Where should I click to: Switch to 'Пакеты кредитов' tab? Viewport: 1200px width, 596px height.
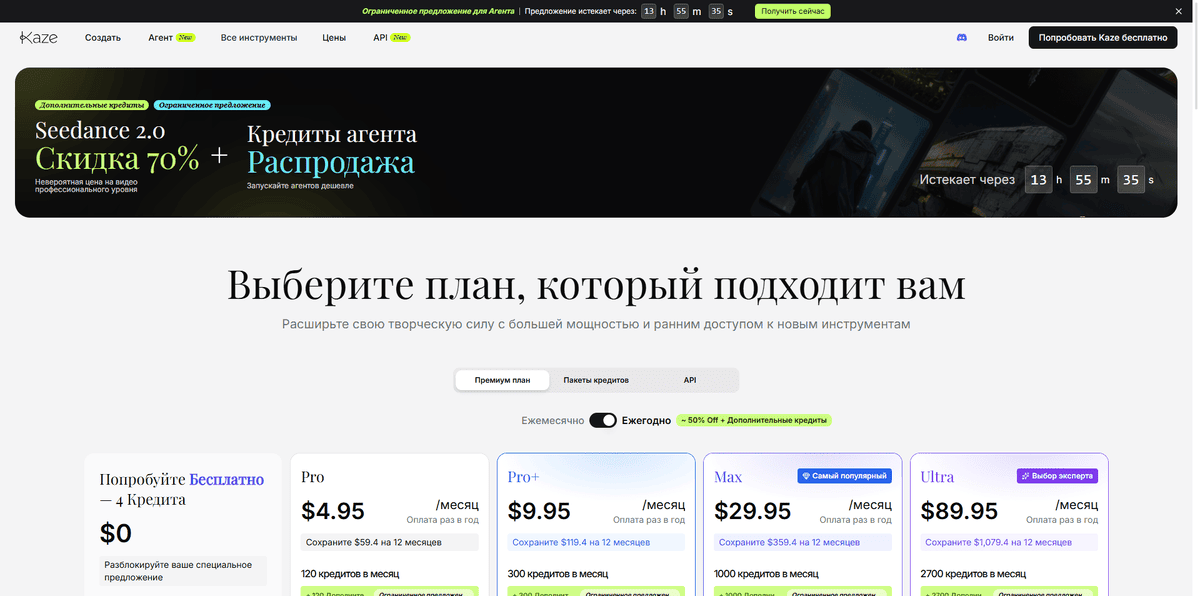(x=596, y=380)
